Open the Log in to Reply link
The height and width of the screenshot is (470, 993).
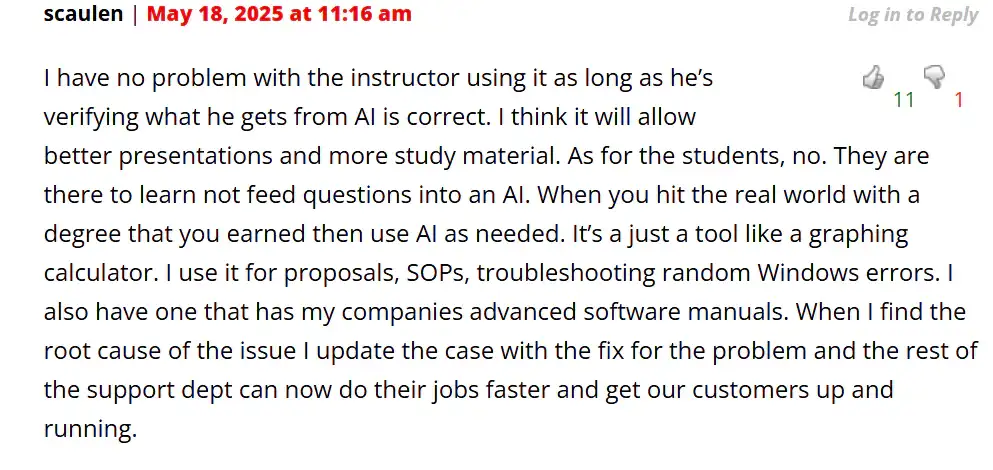click(913, 15)
